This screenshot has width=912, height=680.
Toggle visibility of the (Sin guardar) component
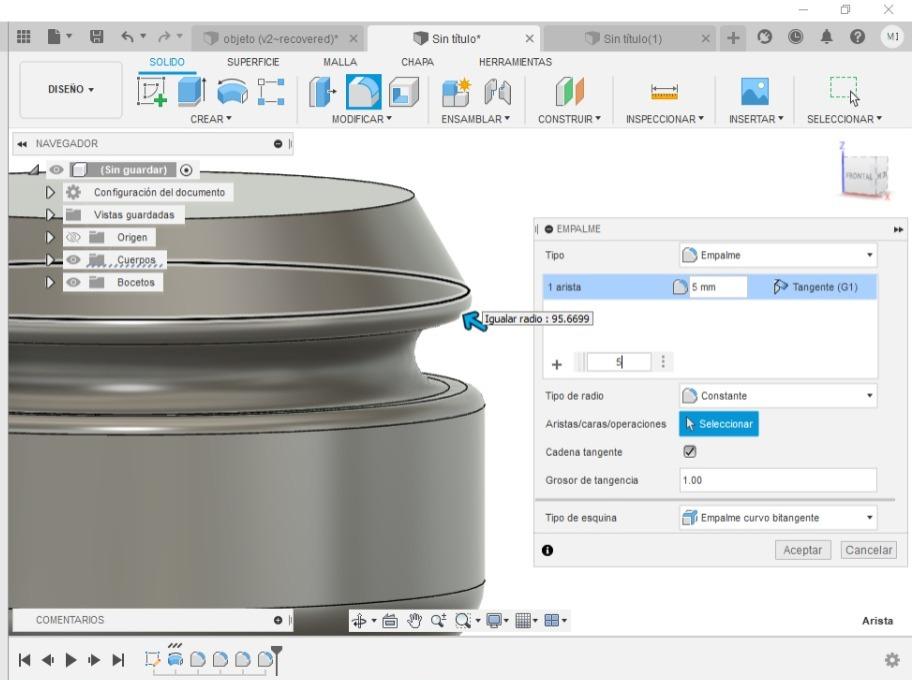pyautogui.click(x=56, y=170)
